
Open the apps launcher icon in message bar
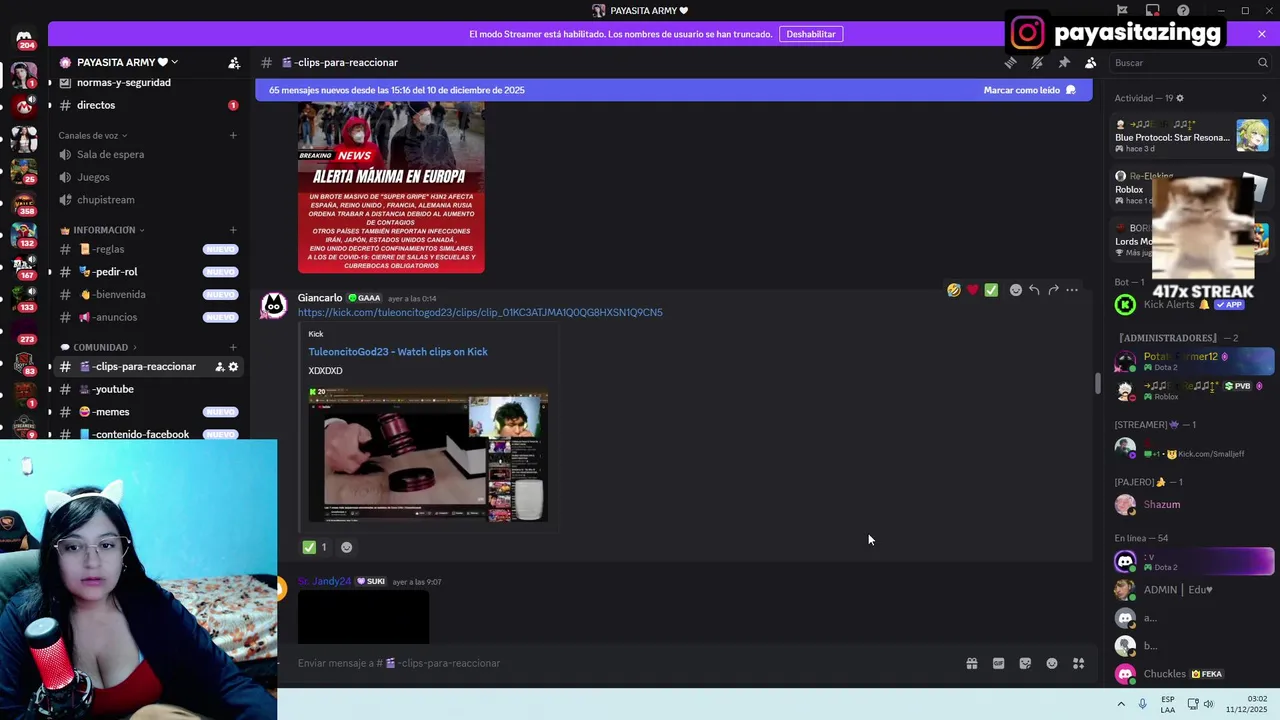[1079, 663]
